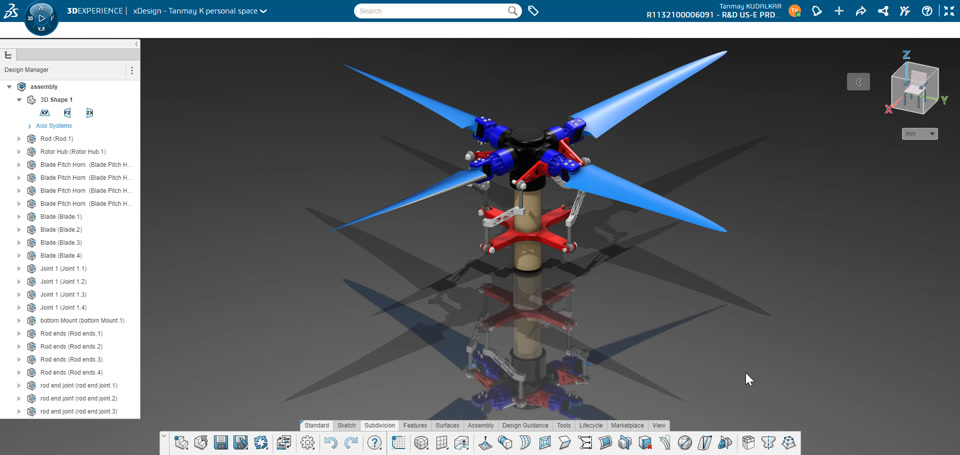Screen dimensions: 960x455
Task: Open the question-mark help tool in bottom toolbar
Action: click(x=374, y=443)
